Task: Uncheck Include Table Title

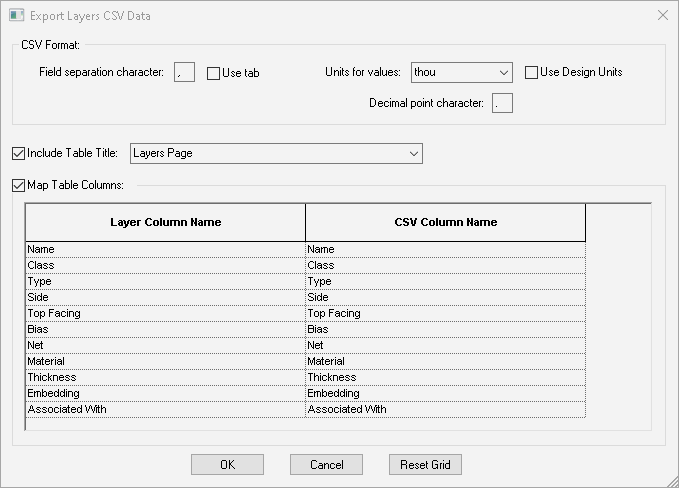Action: click(x=18, y=153)
